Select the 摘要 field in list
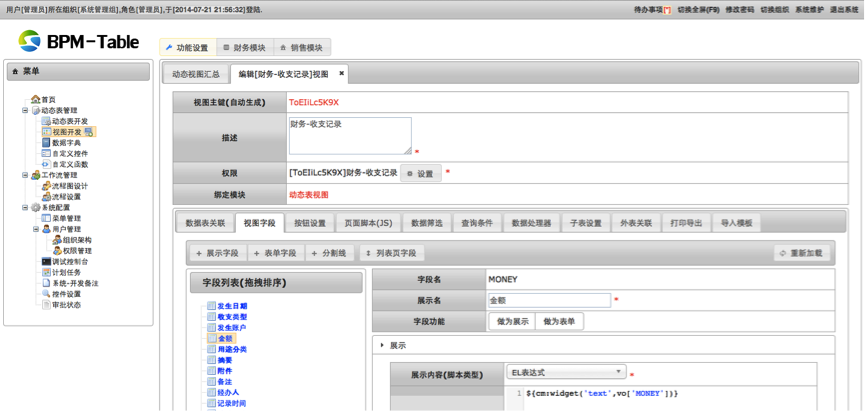The width and height of the screenshot is (865, 411). point(225,360)
